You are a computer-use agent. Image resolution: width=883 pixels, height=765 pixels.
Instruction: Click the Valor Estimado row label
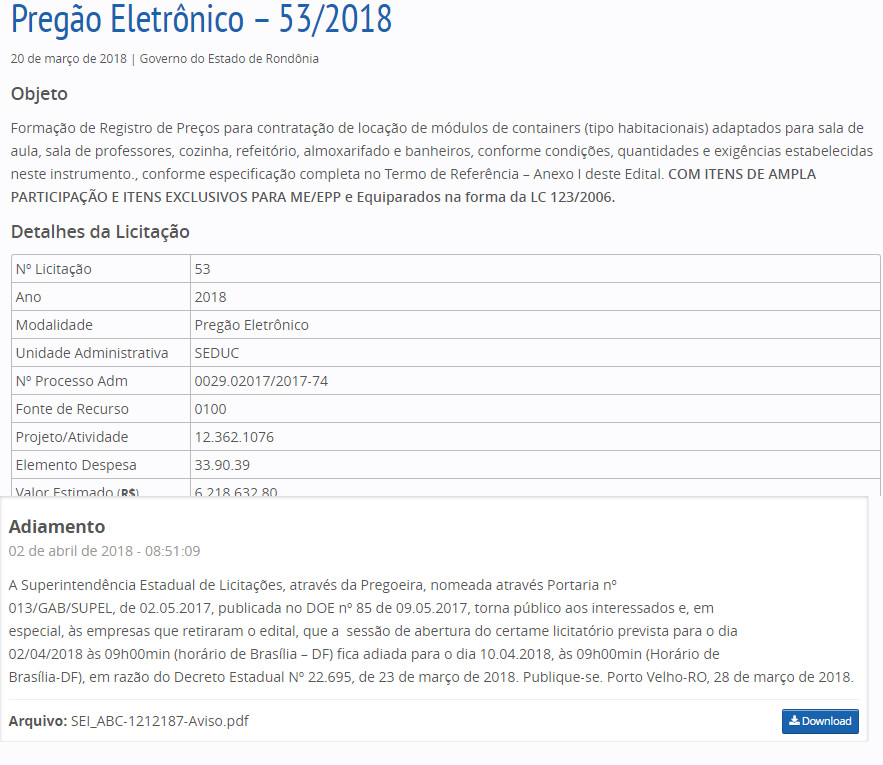77,491
